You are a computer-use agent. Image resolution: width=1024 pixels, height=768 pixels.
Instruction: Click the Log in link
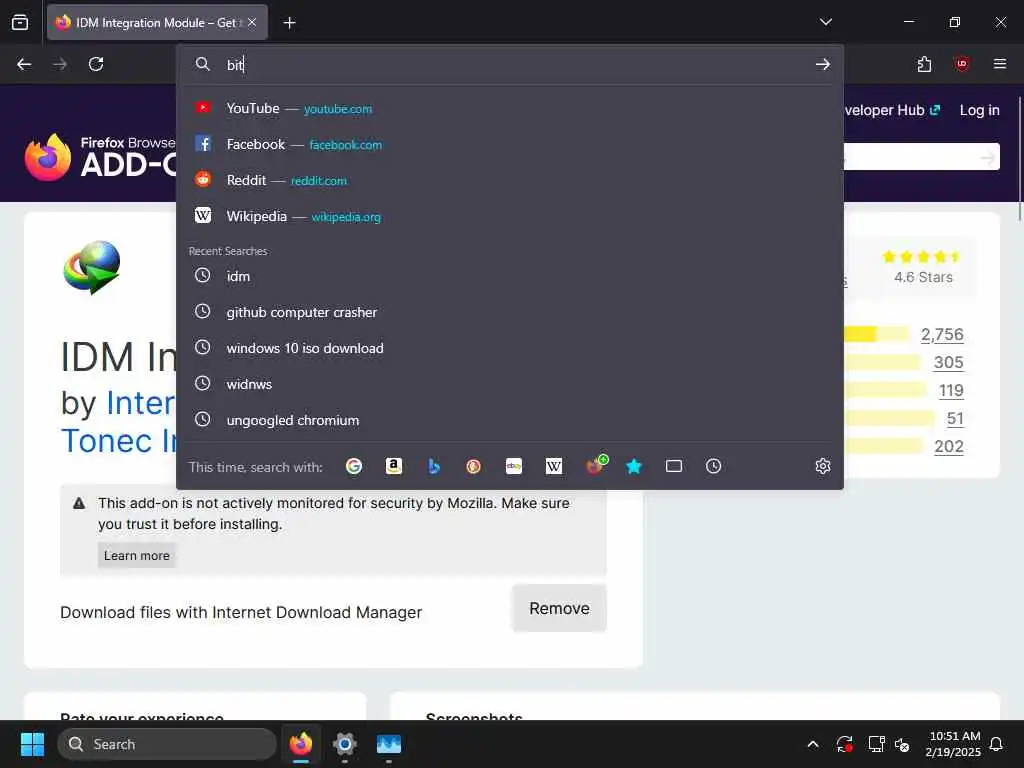pos(980,110)
